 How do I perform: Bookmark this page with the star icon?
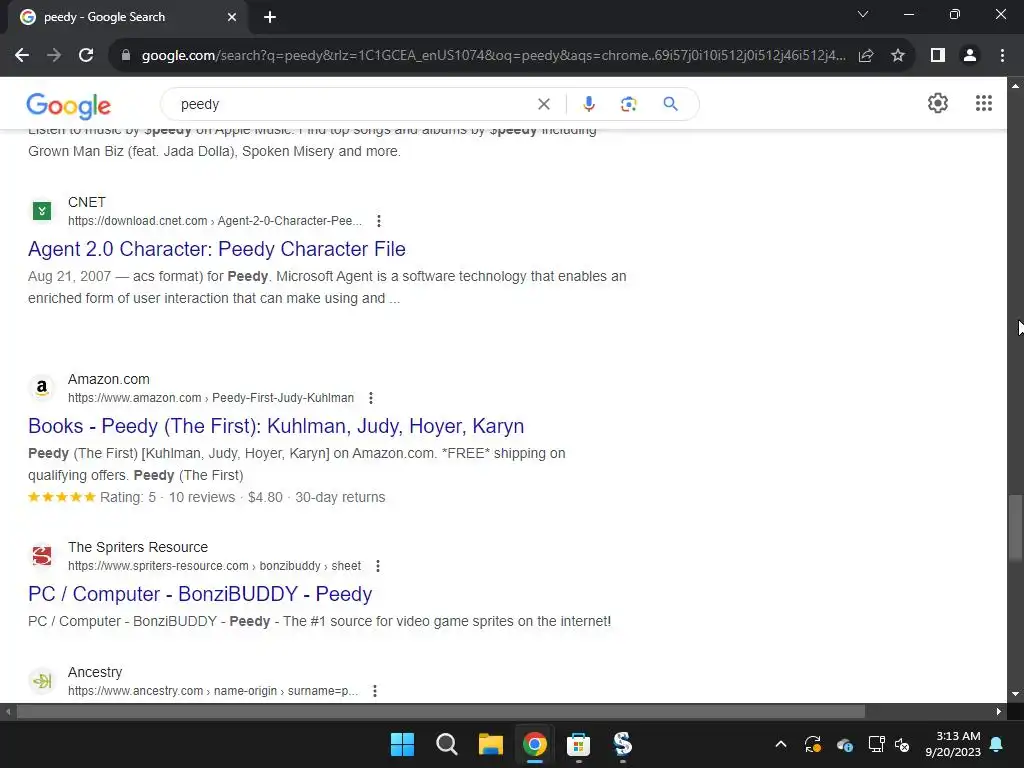click(898, 56)
